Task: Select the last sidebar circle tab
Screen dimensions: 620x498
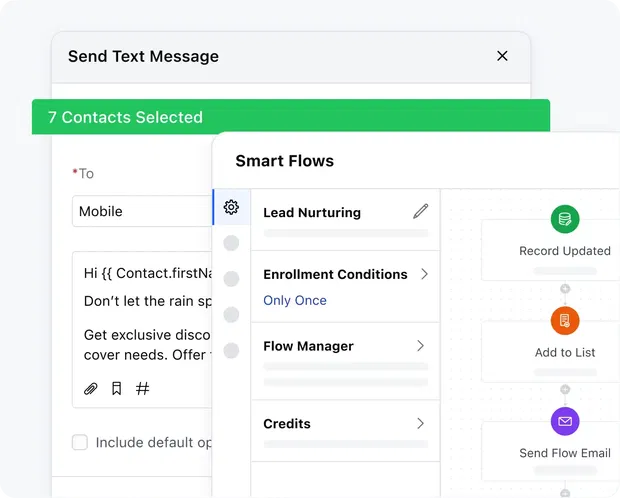Action: (x=231, y=350)
